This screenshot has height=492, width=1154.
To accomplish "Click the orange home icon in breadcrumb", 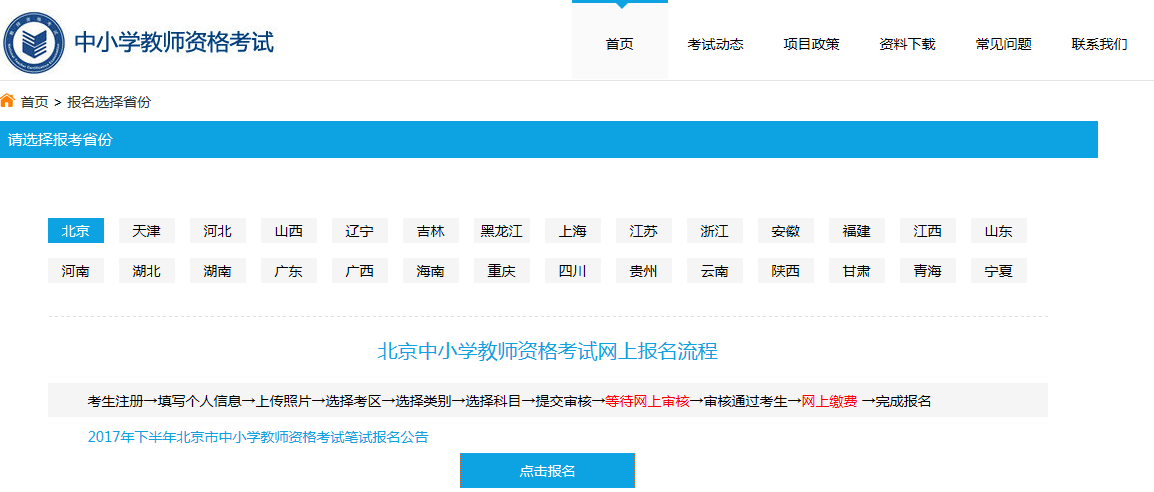I will 8,101.
